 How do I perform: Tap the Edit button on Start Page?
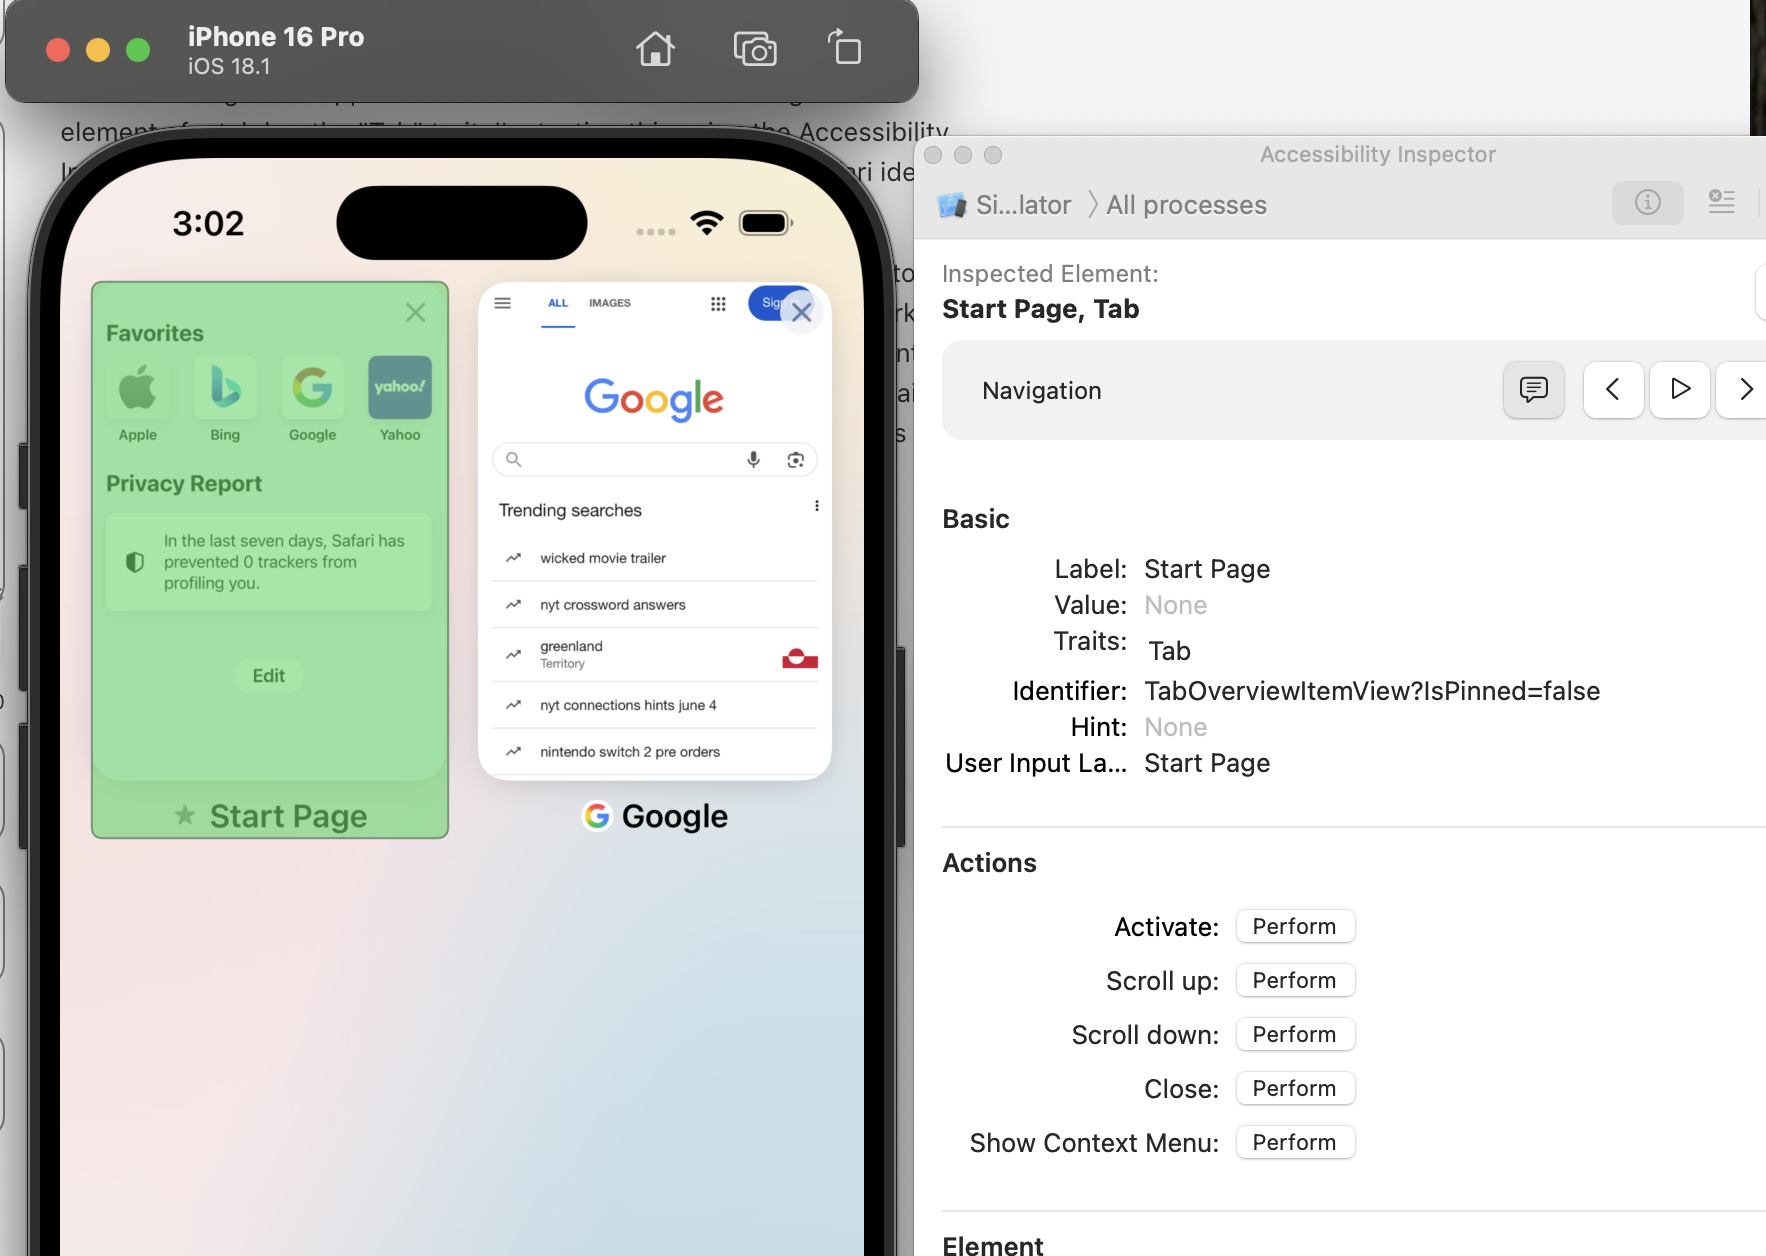click(x=269, y=676)
